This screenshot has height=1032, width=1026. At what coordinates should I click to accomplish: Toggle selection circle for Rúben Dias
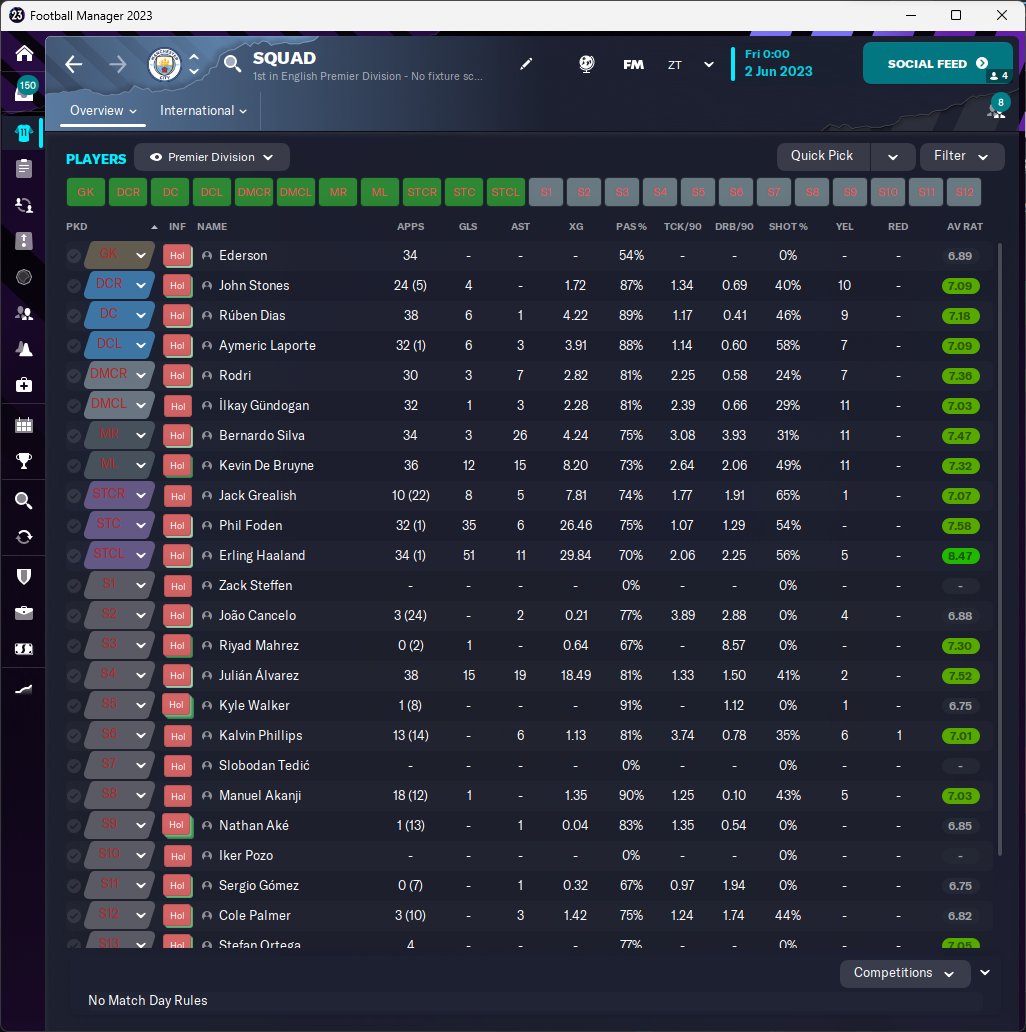tap(74, 316)
